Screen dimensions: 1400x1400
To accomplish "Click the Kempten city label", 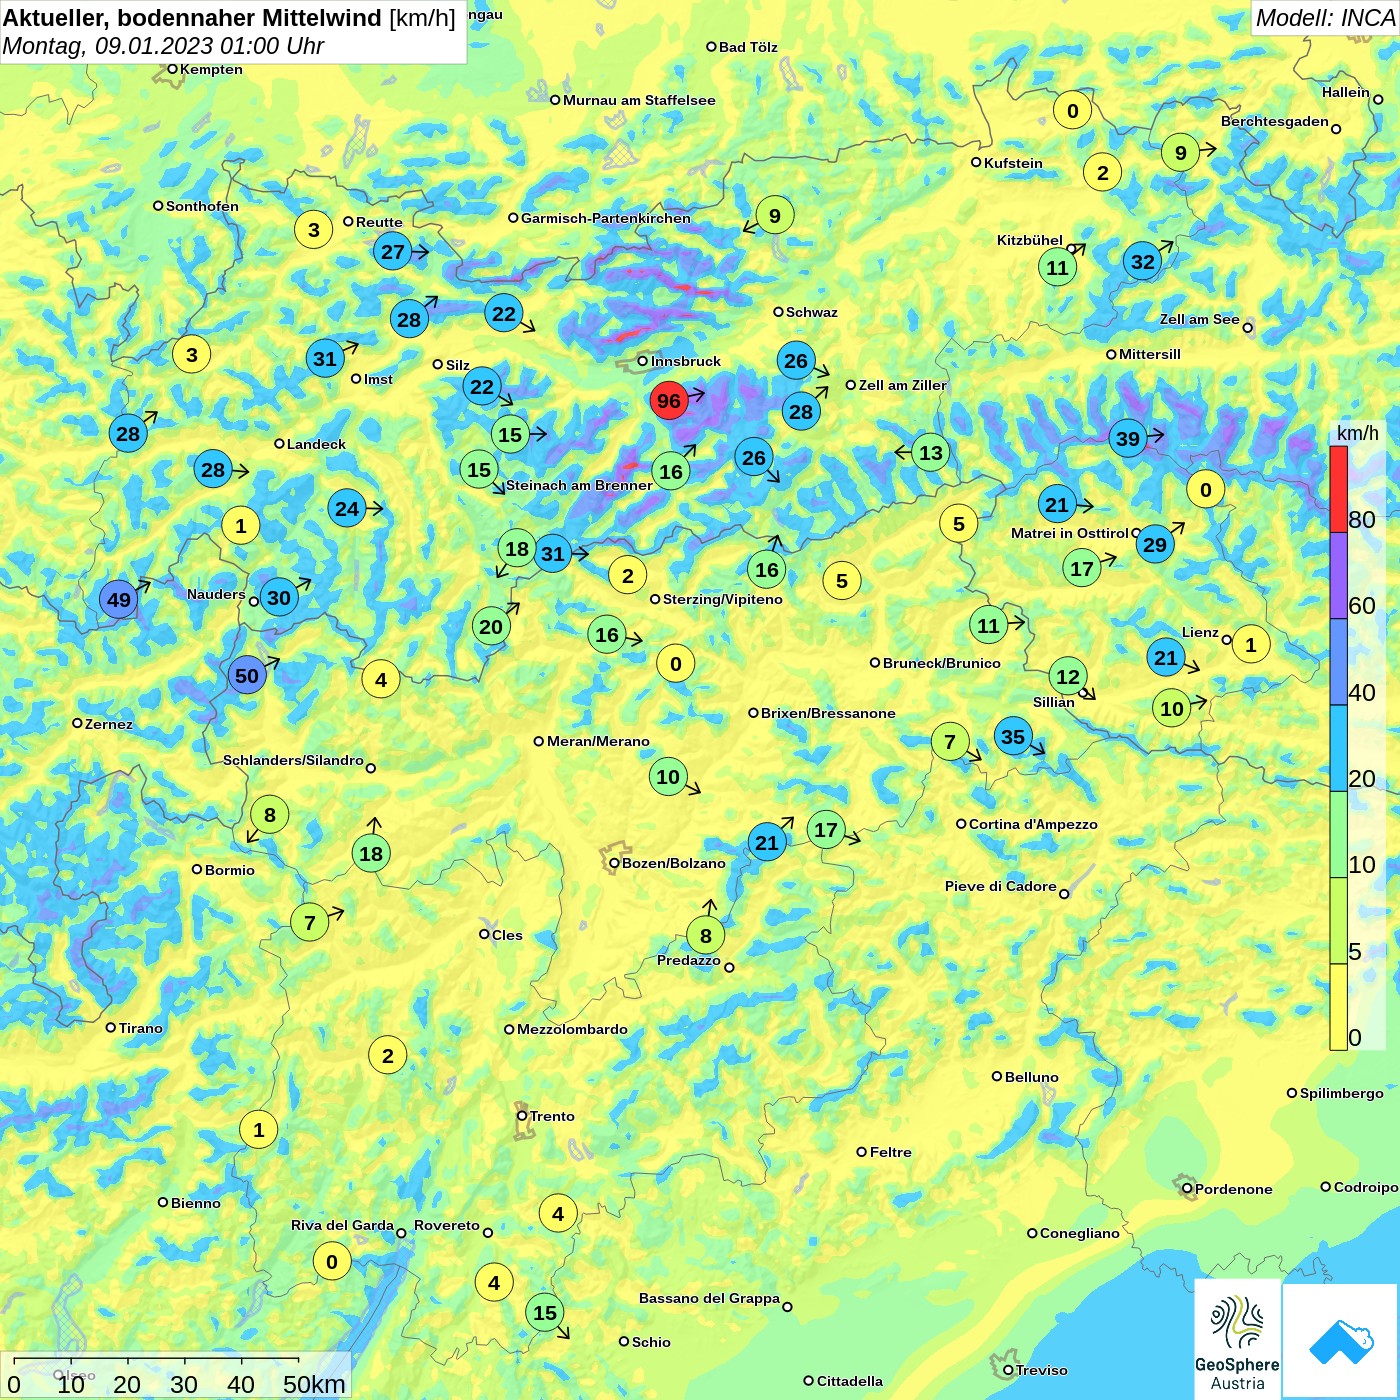I will tap(212, 69).
